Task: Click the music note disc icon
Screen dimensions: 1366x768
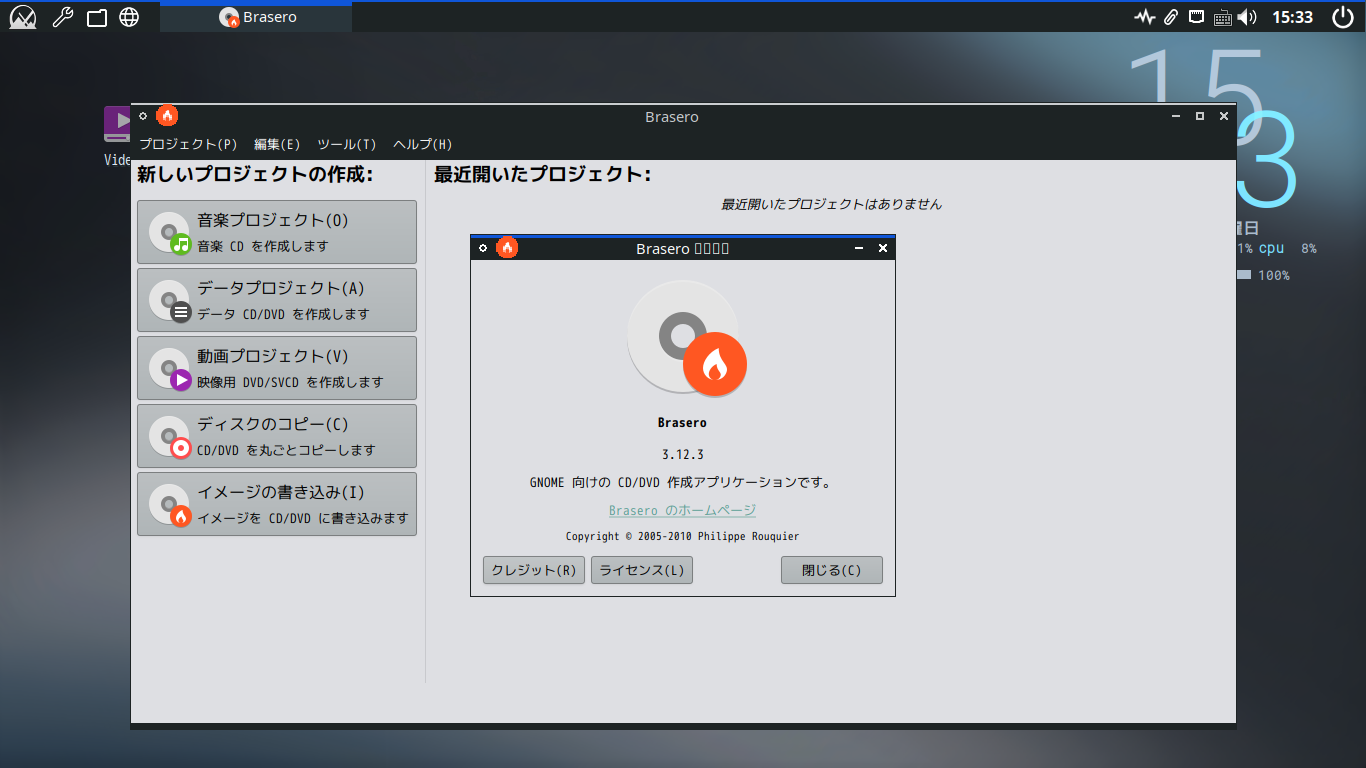Action: pyautogui.click(x=169, y=232)
